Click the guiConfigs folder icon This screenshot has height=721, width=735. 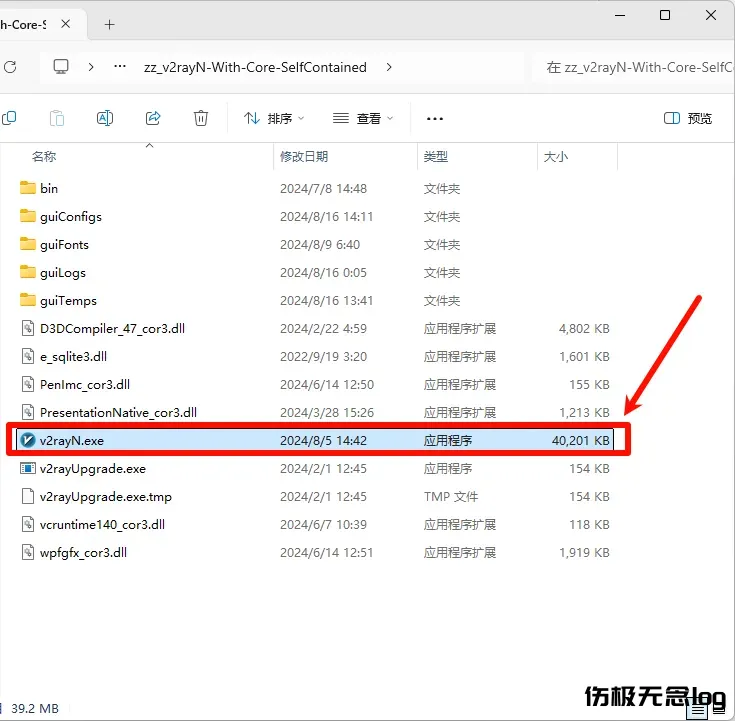(28, 216)
